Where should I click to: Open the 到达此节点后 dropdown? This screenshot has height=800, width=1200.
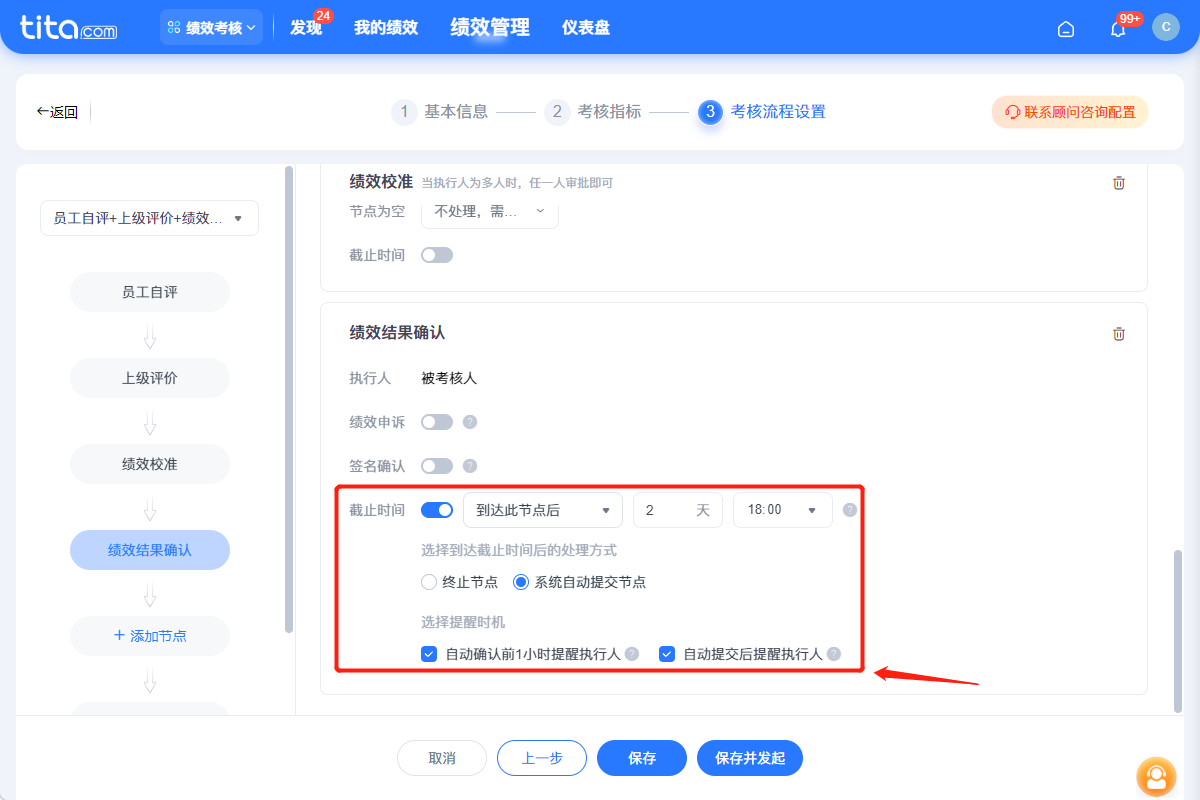[542, 509]
